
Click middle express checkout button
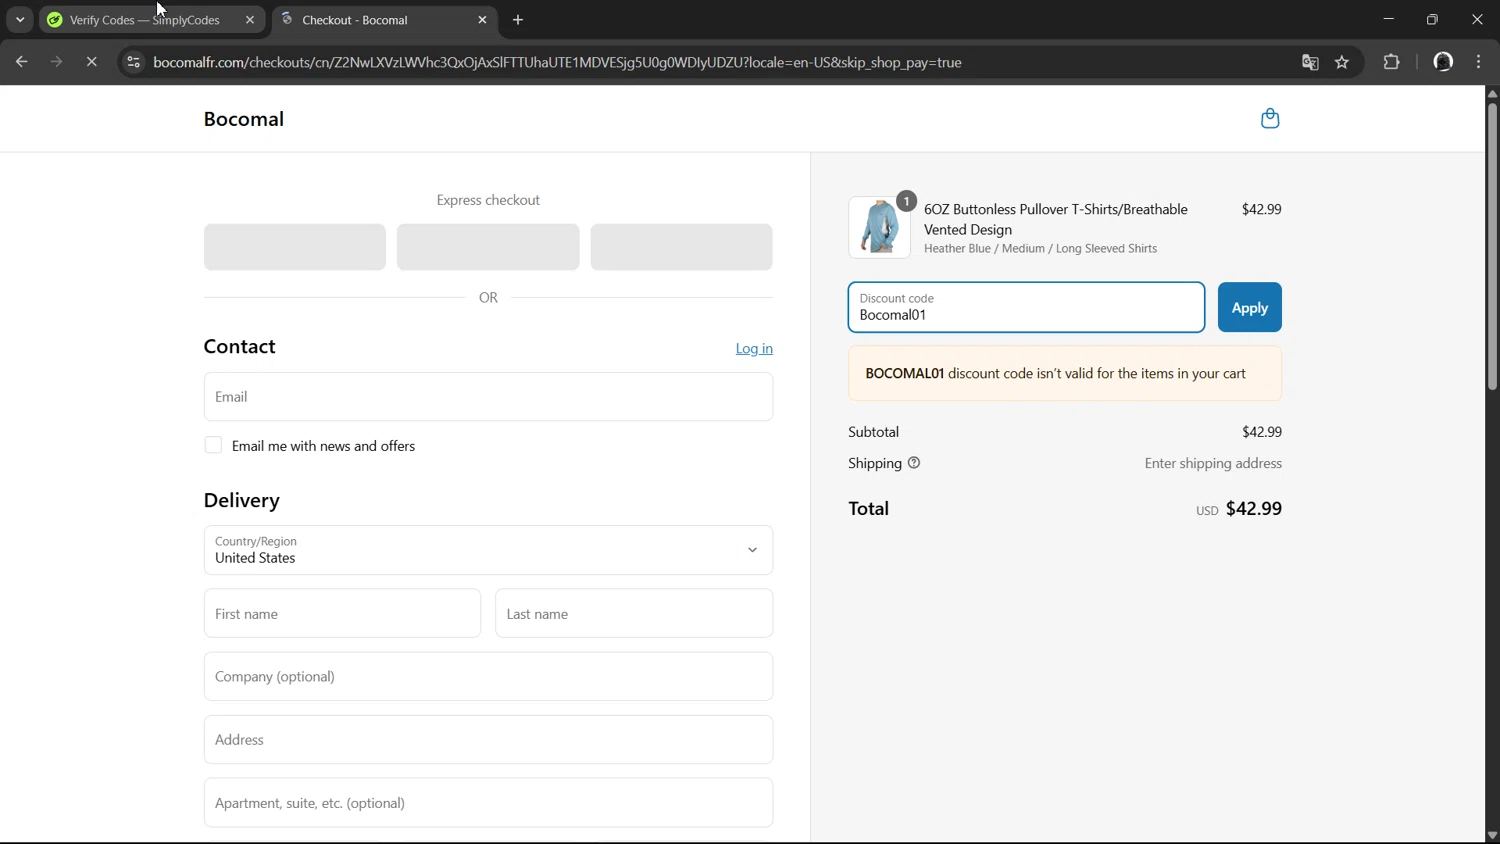488,247
